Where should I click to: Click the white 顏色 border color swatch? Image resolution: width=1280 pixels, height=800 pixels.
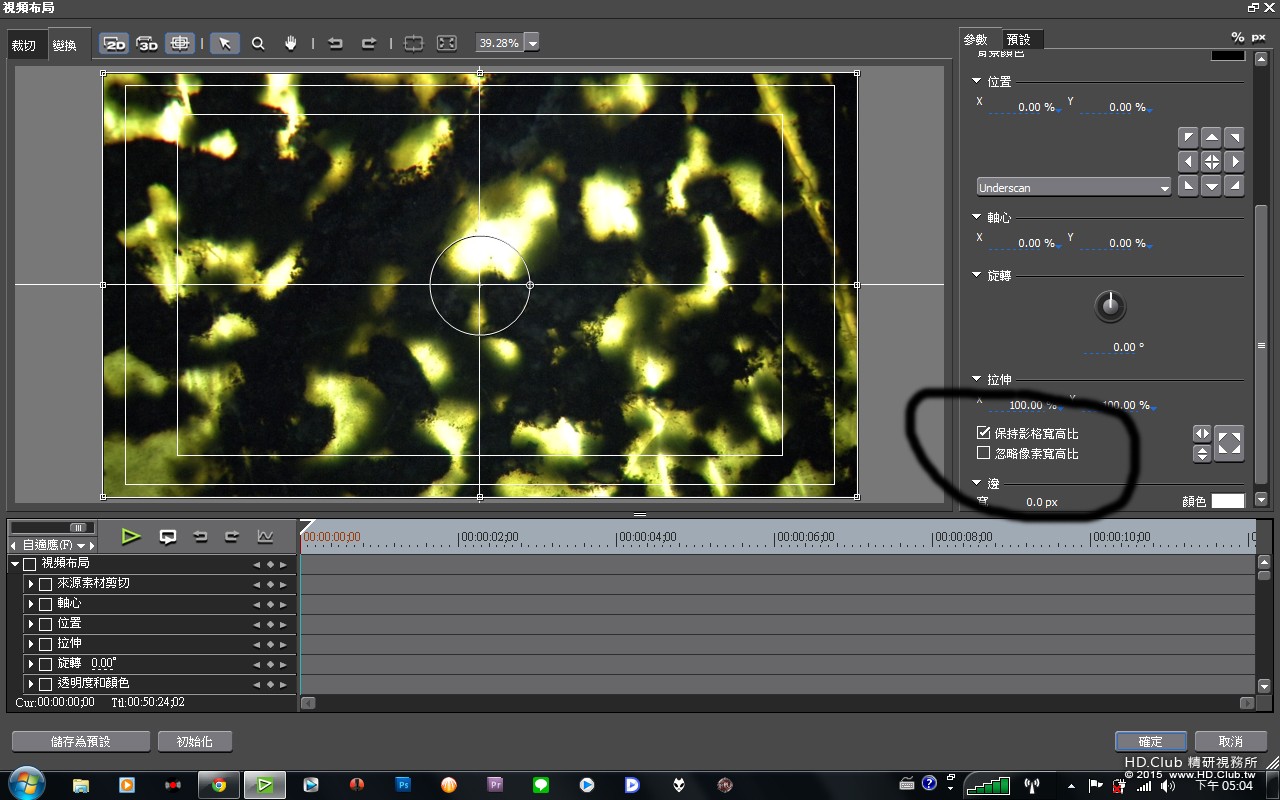click(1227, 501)
